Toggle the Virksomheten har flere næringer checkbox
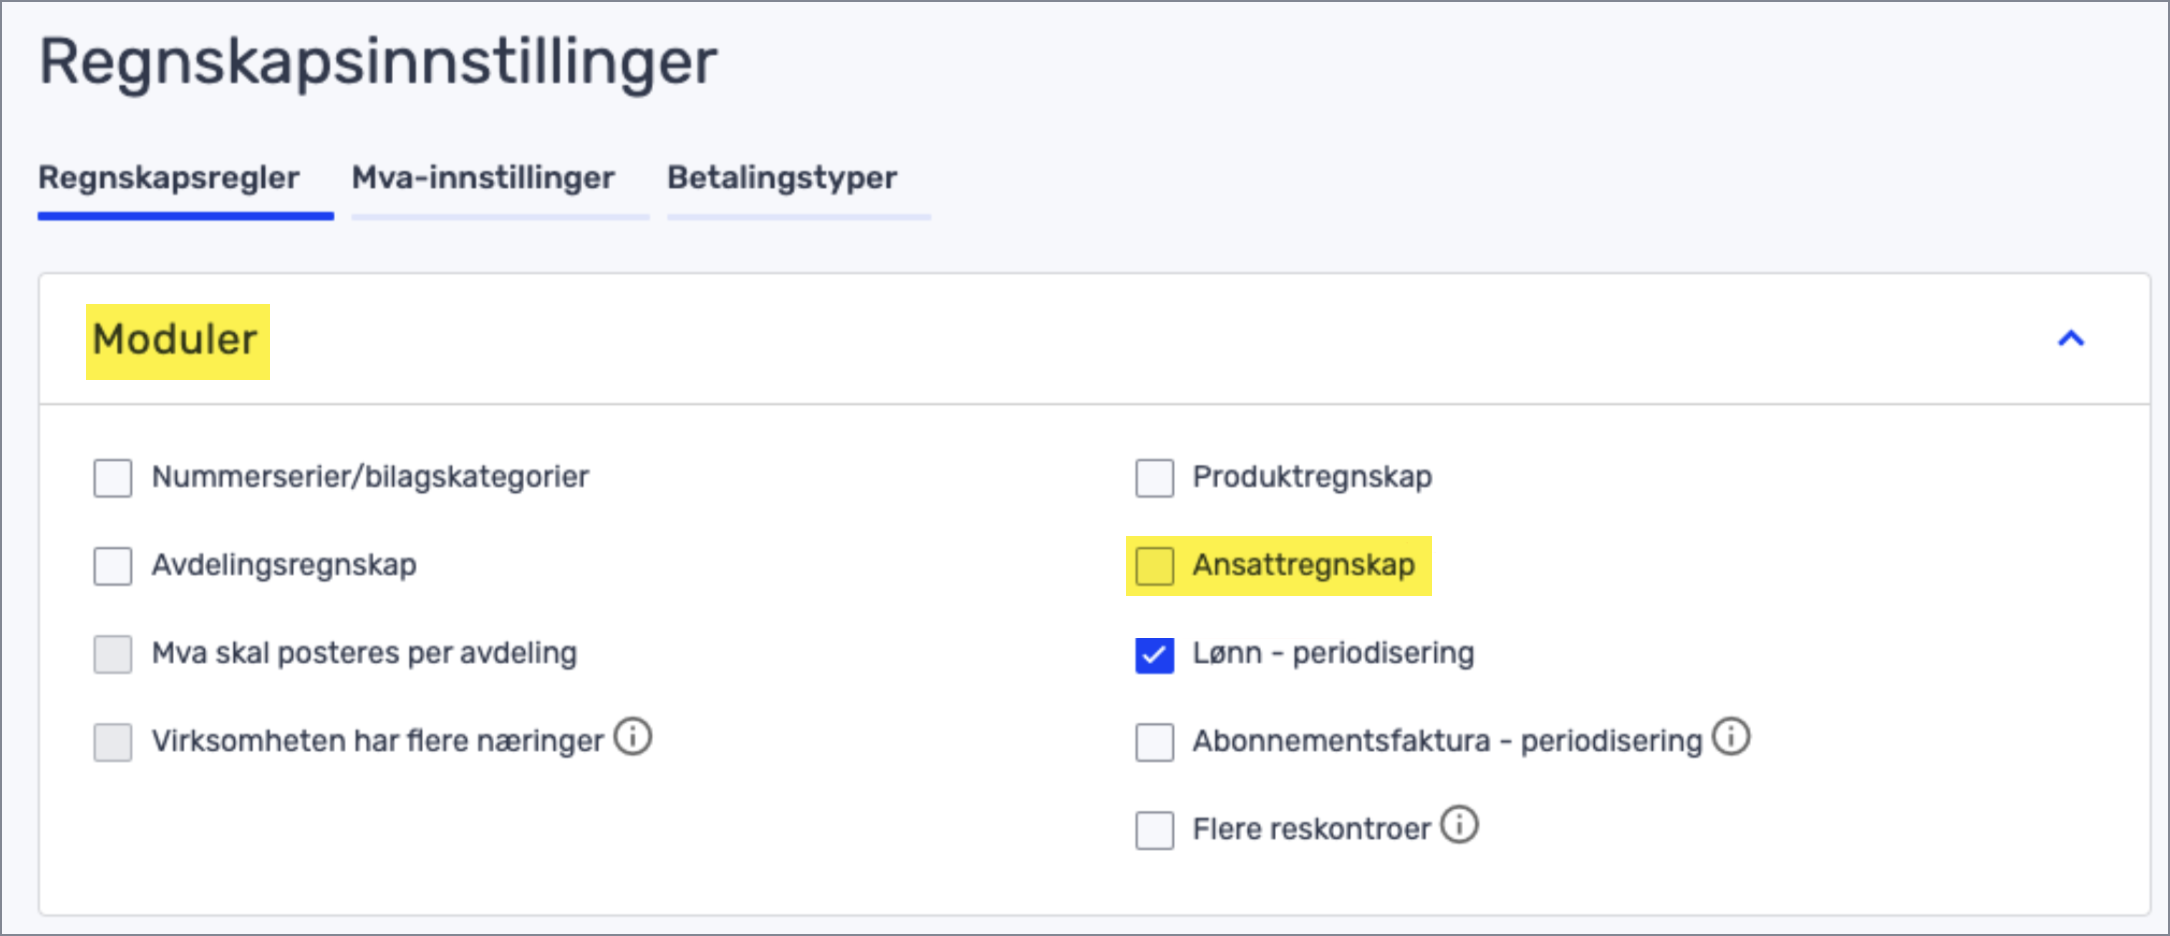The height and width of the screenshot is (936, 2170). tap(113, 742)
